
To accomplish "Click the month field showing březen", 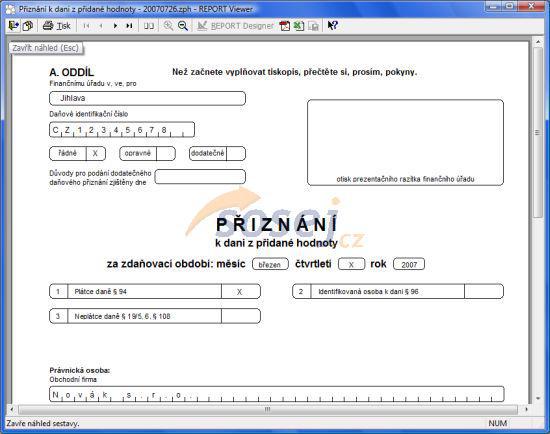I will tap(270, 264).
